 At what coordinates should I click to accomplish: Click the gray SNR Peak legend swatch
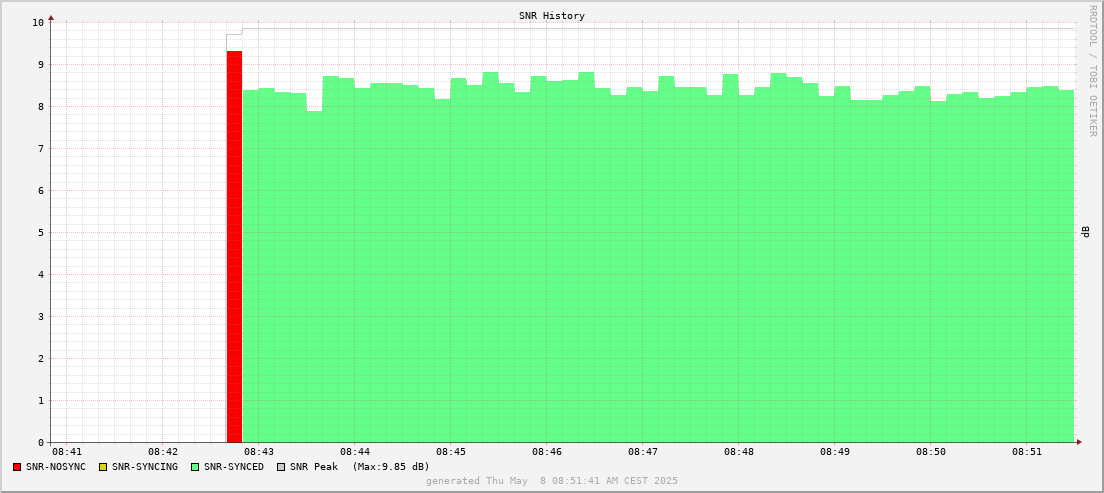pyautogui.click(x=282, y=467)
